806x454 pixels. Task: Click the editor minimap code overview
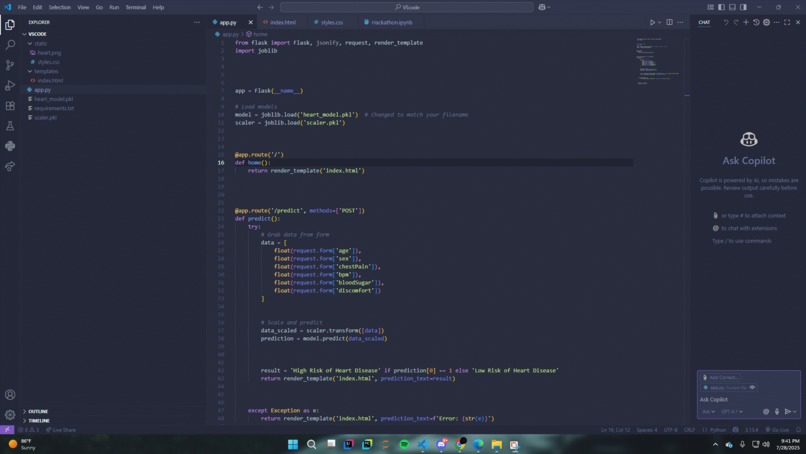click(660, 61)
